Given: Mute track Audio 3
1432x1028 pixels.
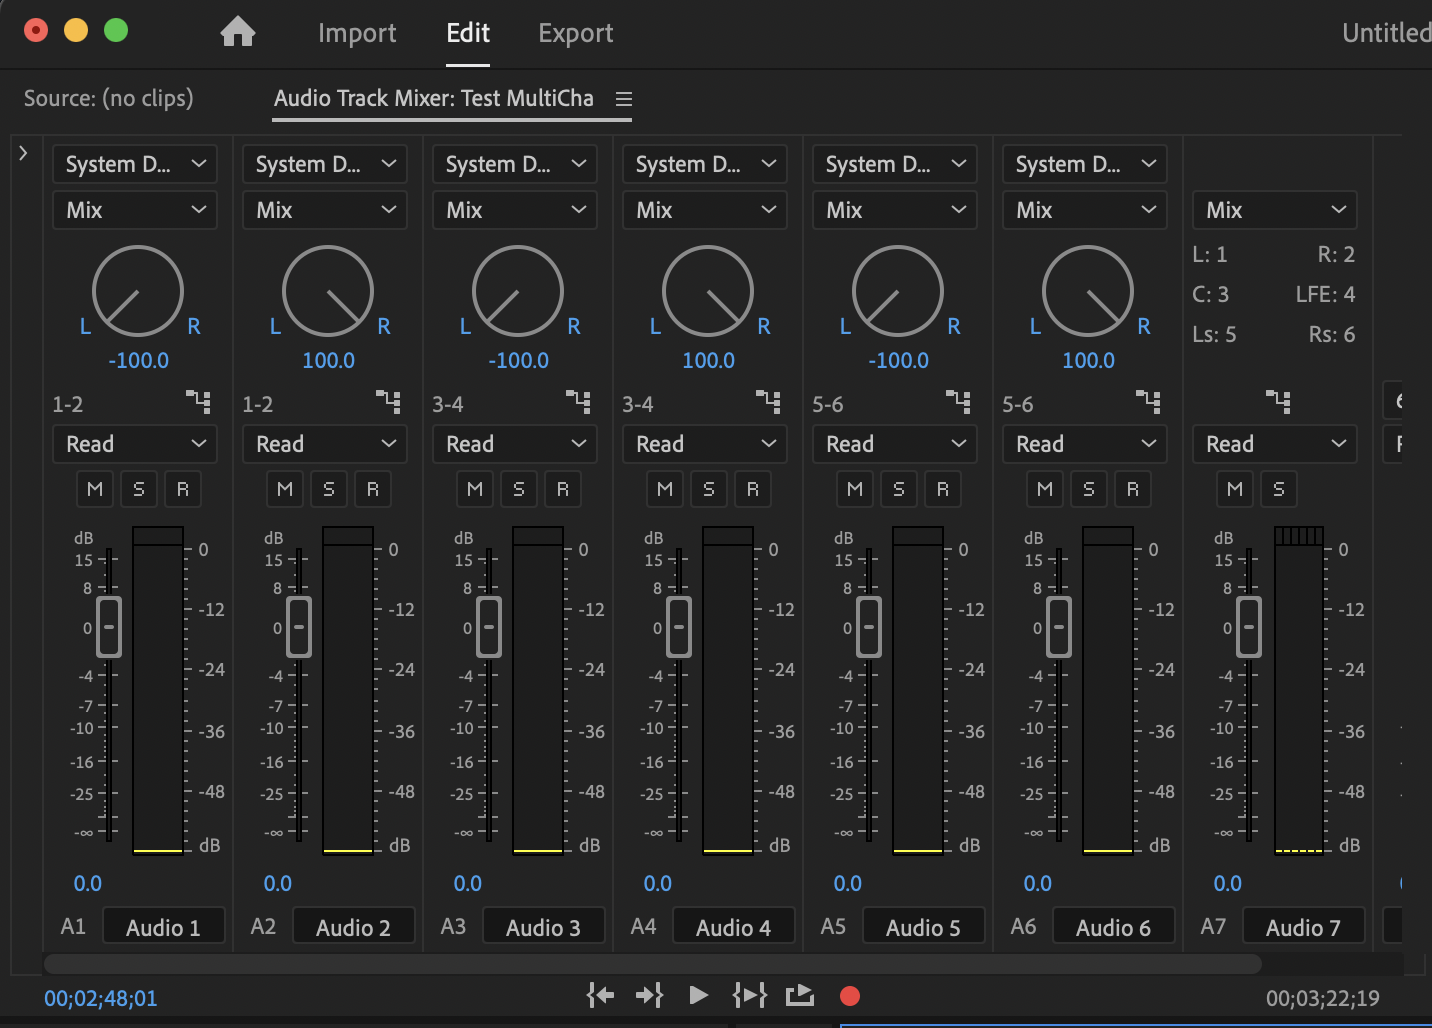Looking at the screenshot, I should pyautogui.click(x=475, y=489).
